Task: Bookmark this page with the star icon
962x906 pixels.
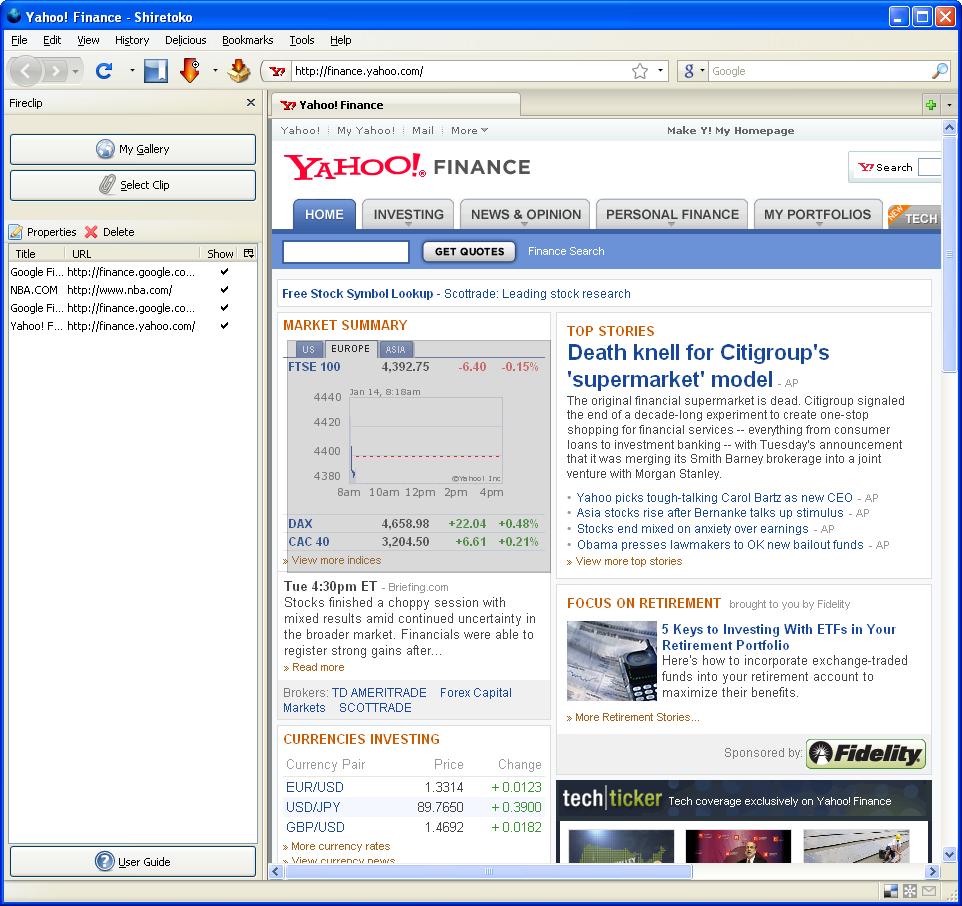Action: tap(640, 71)
